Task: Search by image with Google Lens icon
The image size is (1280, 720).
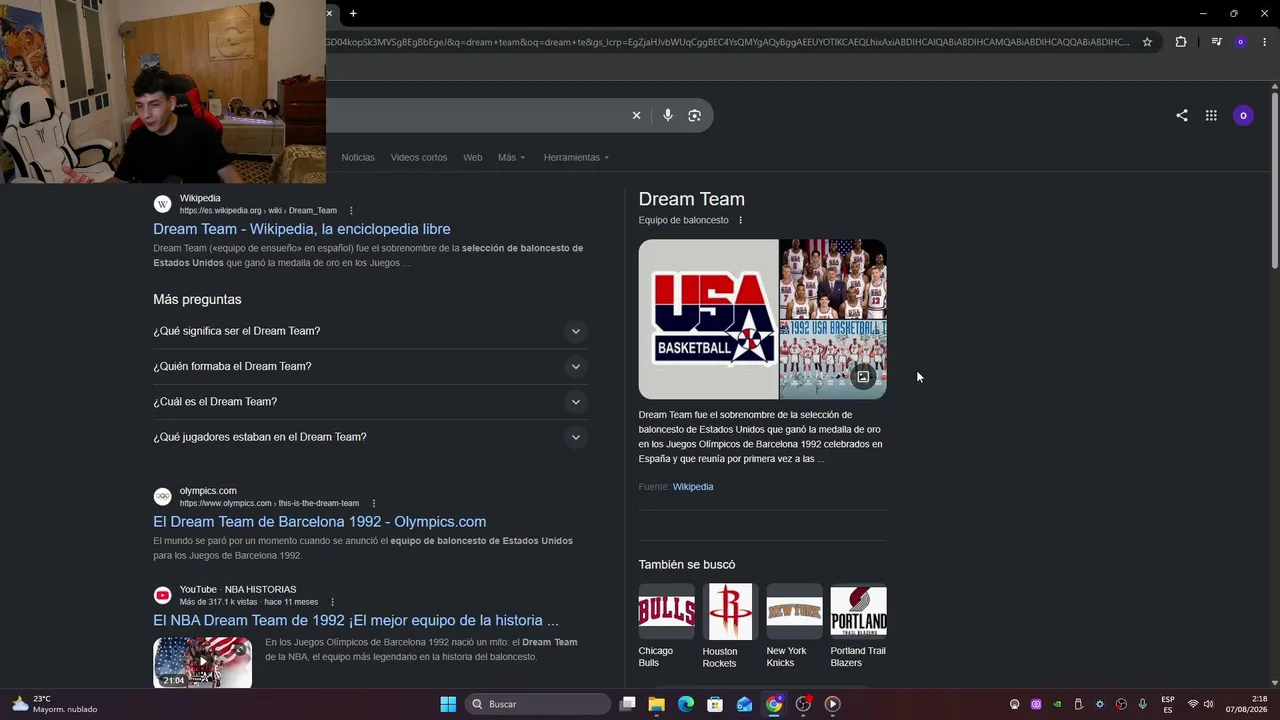Action: (x=695, y=115)
